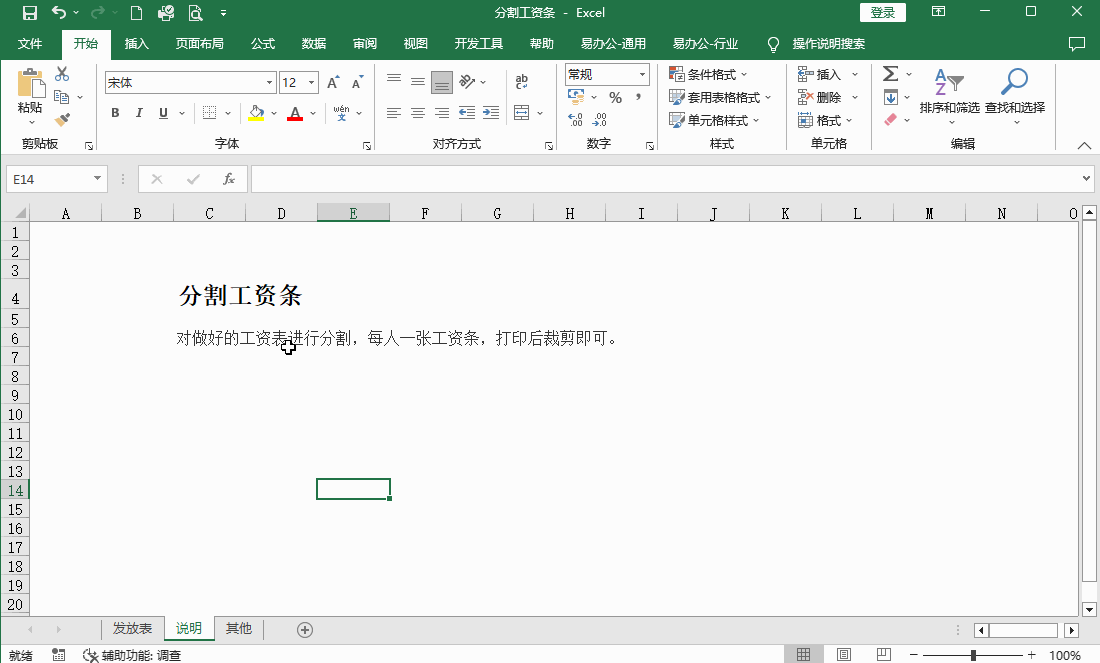Click the 登录 sign-in button

click(883, 13)
